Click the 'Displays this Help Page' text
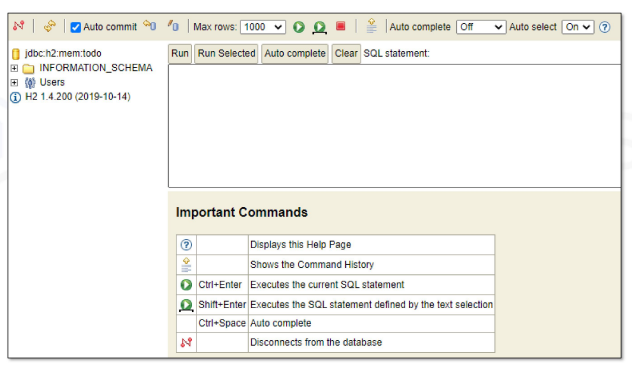Screen dimensions: 632x367 [301, 245]
